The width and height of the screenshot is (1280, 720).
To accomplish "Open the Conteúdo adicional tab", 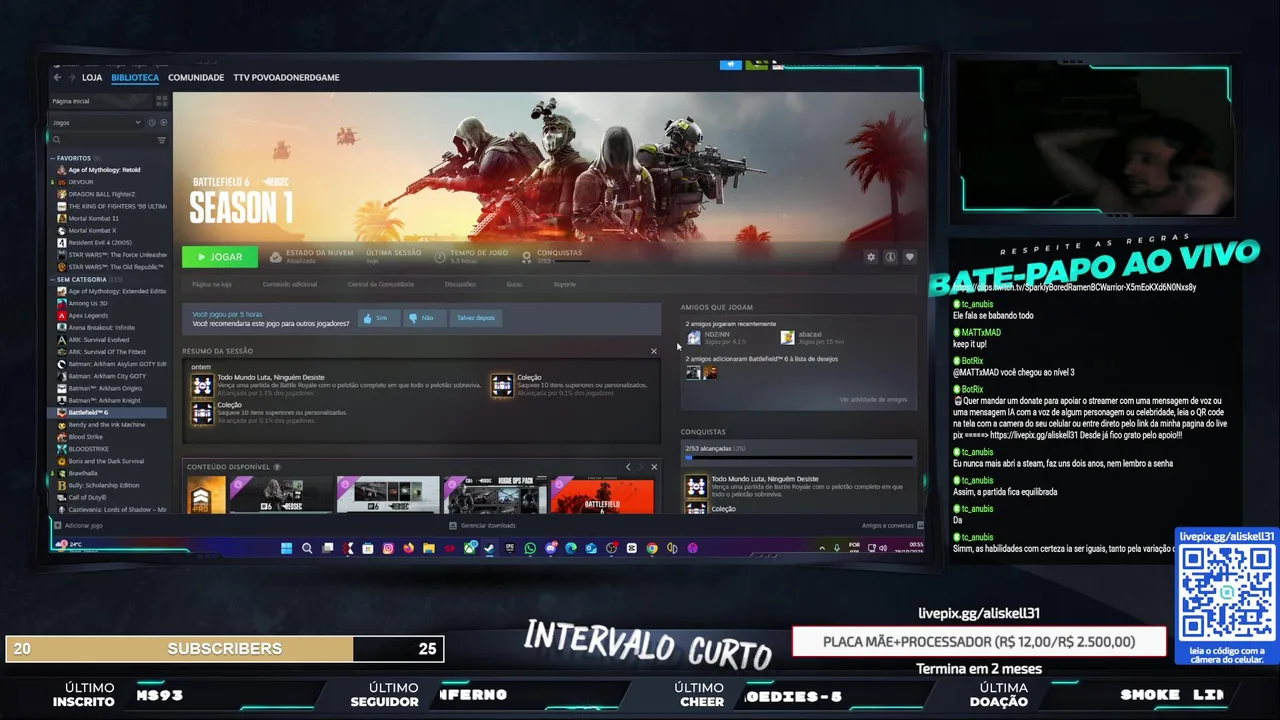I will click(x=290, y=284).
